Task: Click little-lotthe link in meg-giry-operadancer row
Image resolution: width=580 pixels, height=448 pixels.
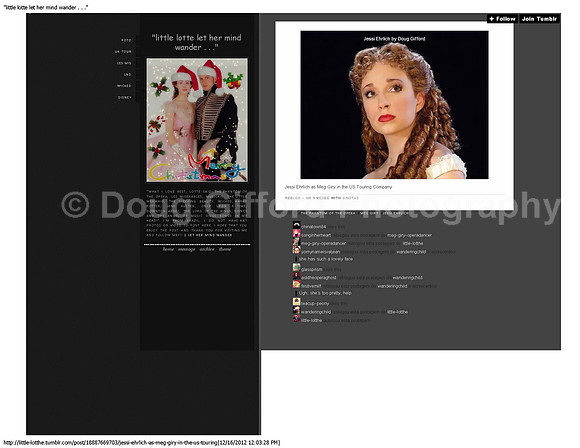Action: coord(413,243)
